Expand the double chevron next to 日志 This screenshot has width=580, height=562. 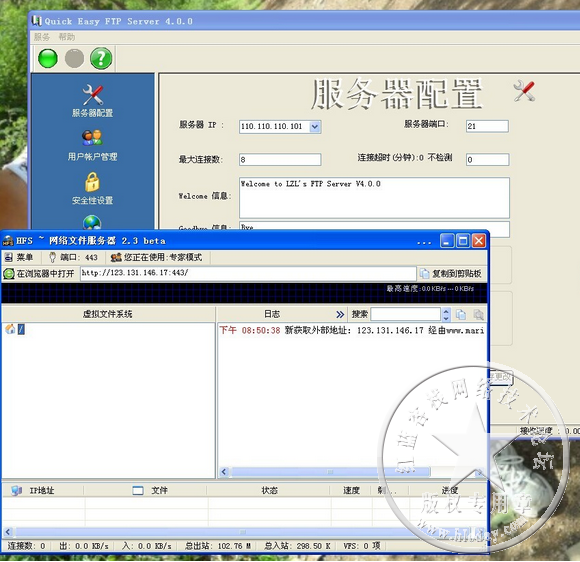(x=340, y=314)
